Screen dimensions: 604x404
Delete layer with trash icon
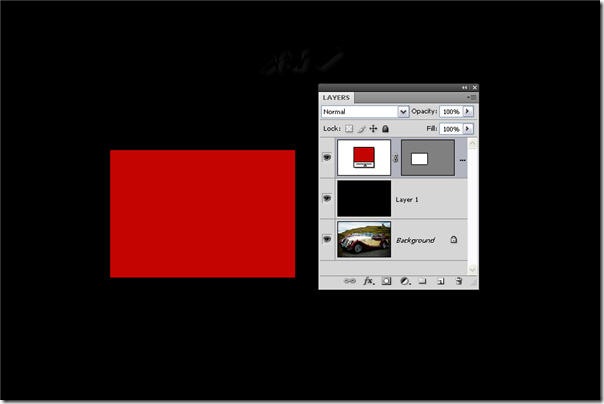point(459,281)
